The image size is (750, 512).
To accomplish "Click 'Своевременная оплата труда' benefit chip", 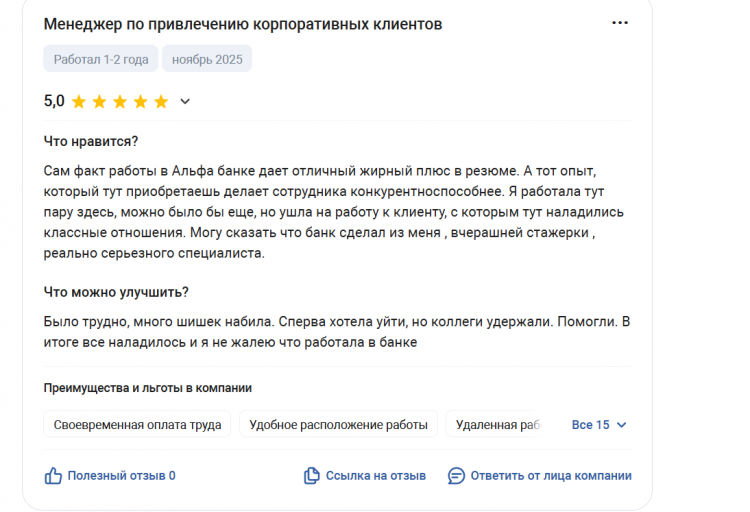I will (137, 425).
